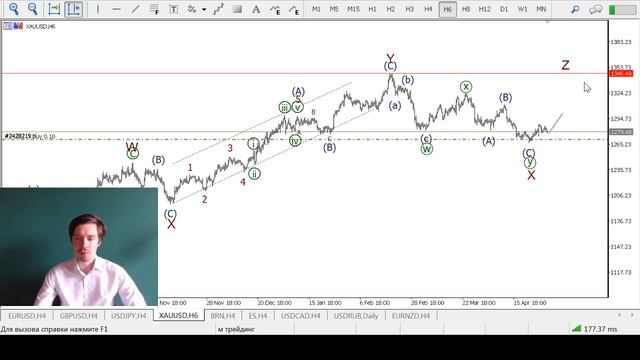
Task: Switch to M15 timeframe
Action: coord(353,9)
